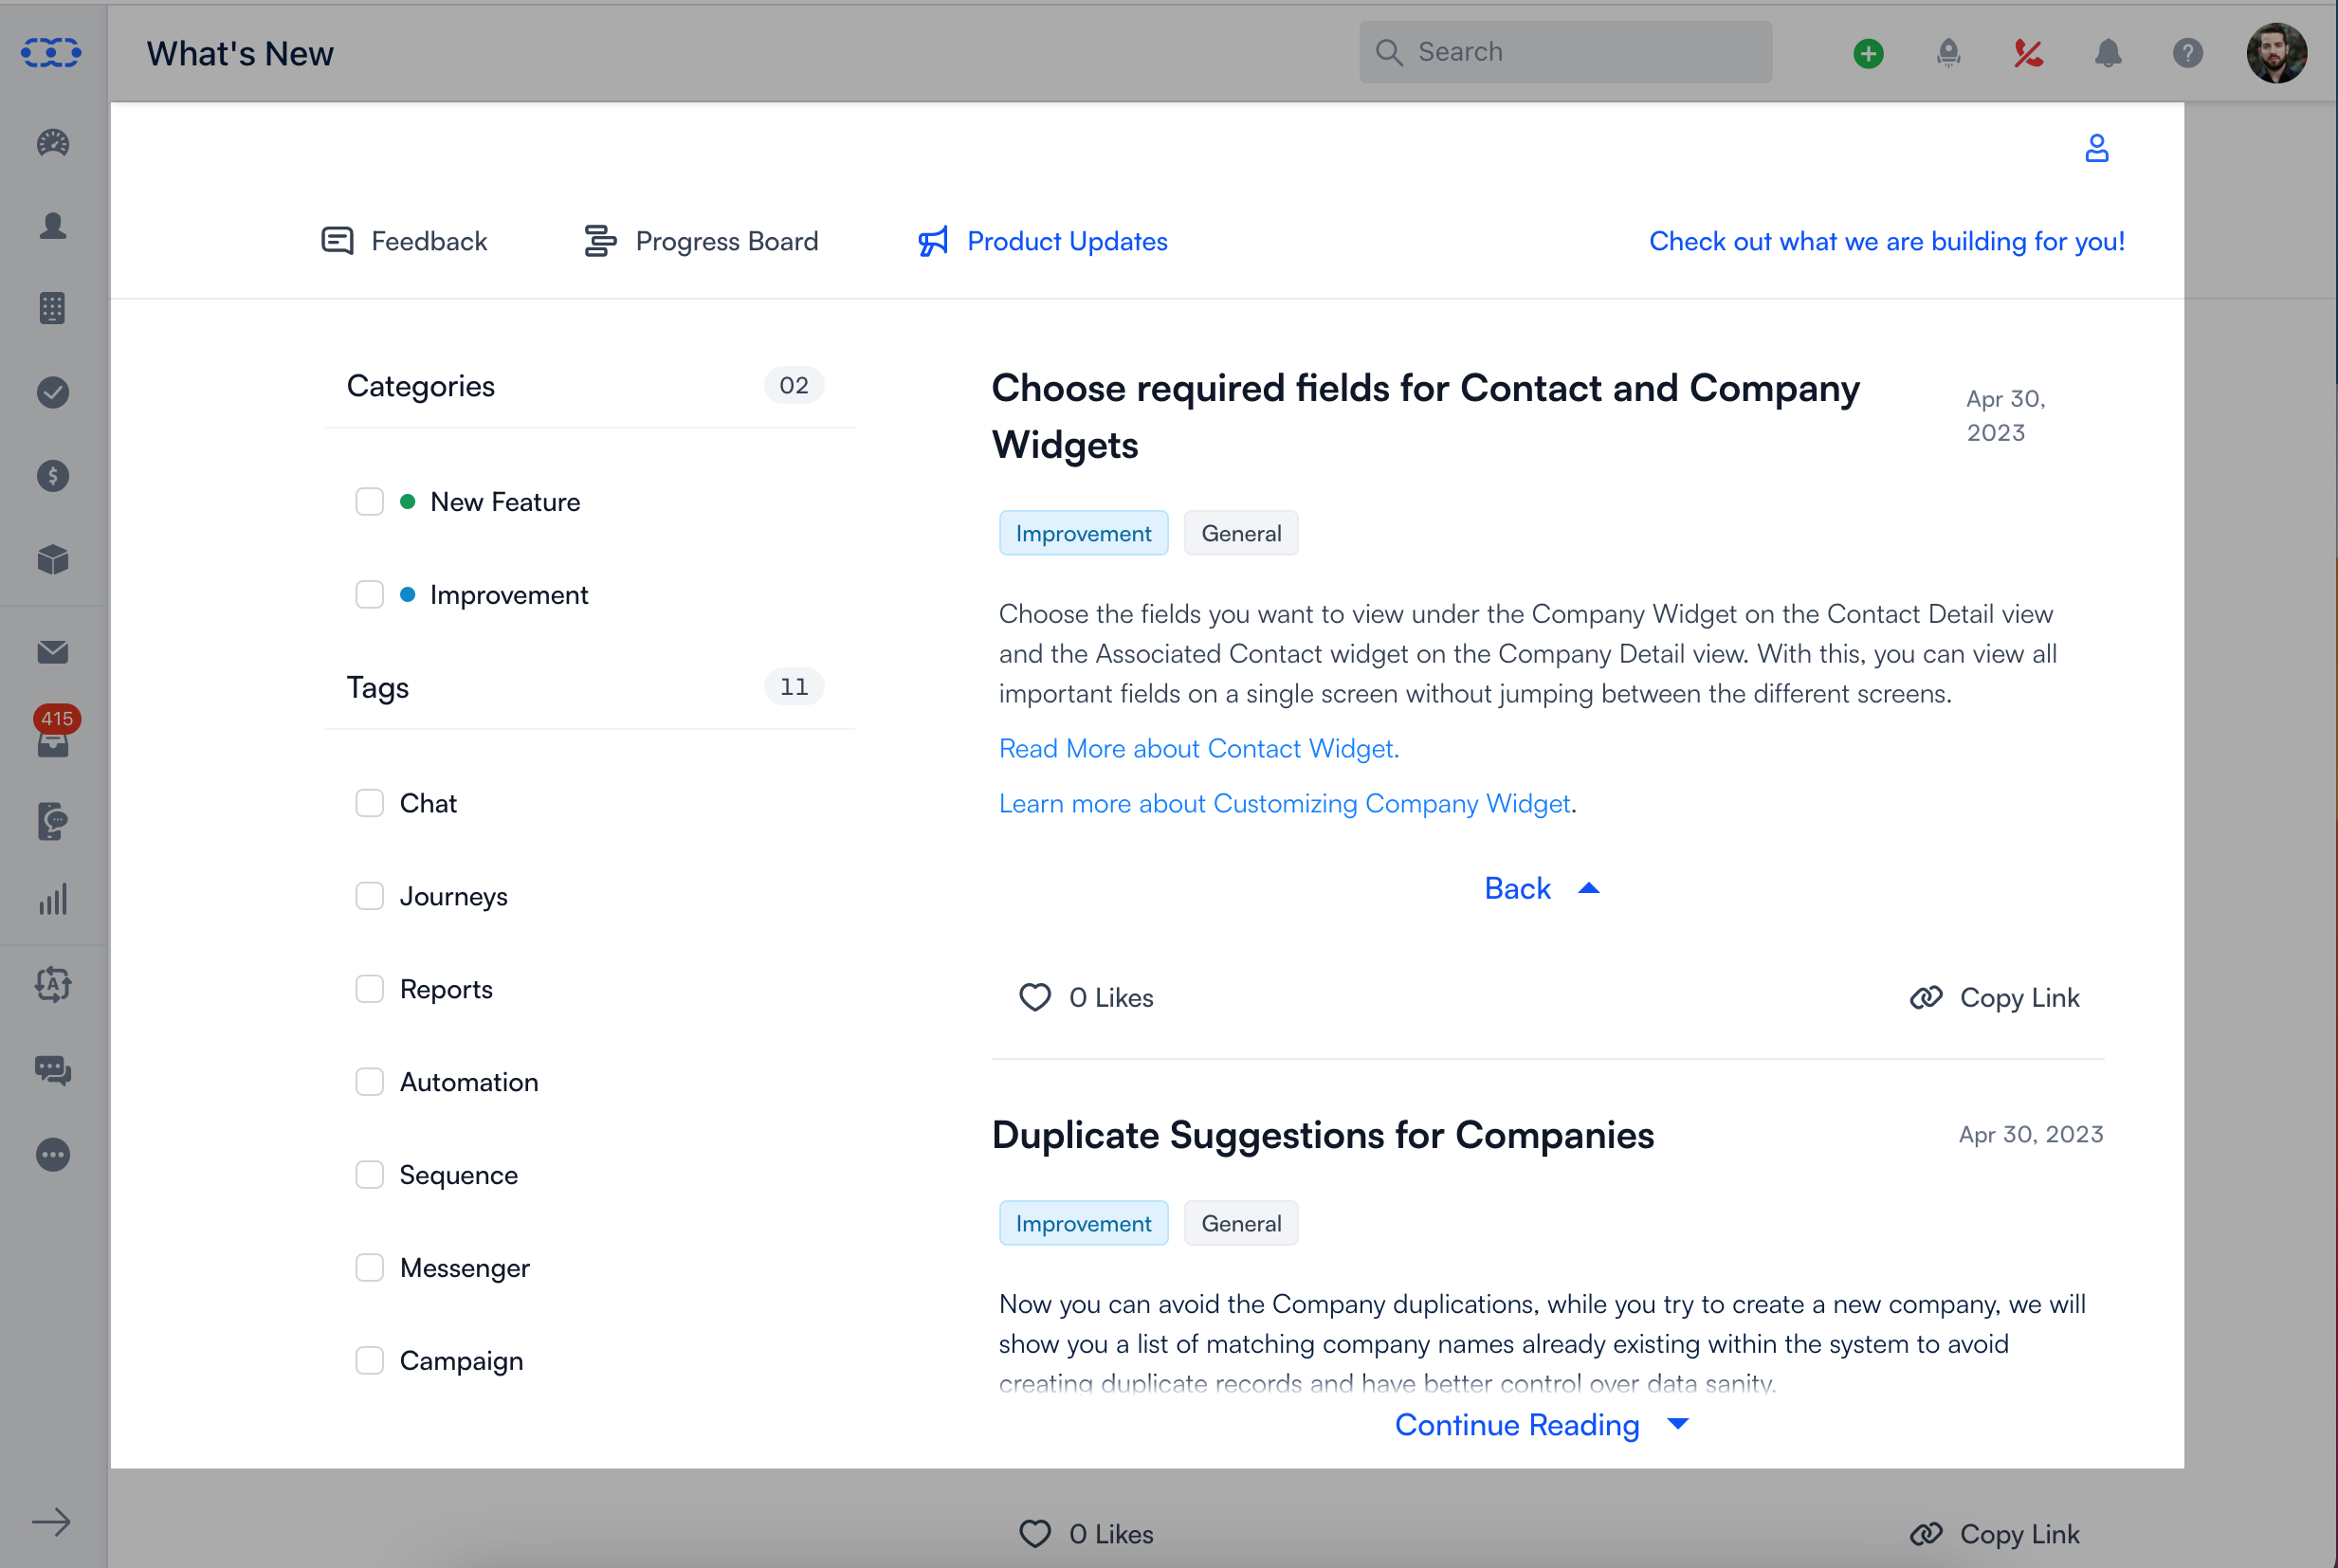This screenshot has width=2338, height=1568.
Task: Toggle the Chat tag checkbox
Action: pyautogui.click(x=370, y=803)
